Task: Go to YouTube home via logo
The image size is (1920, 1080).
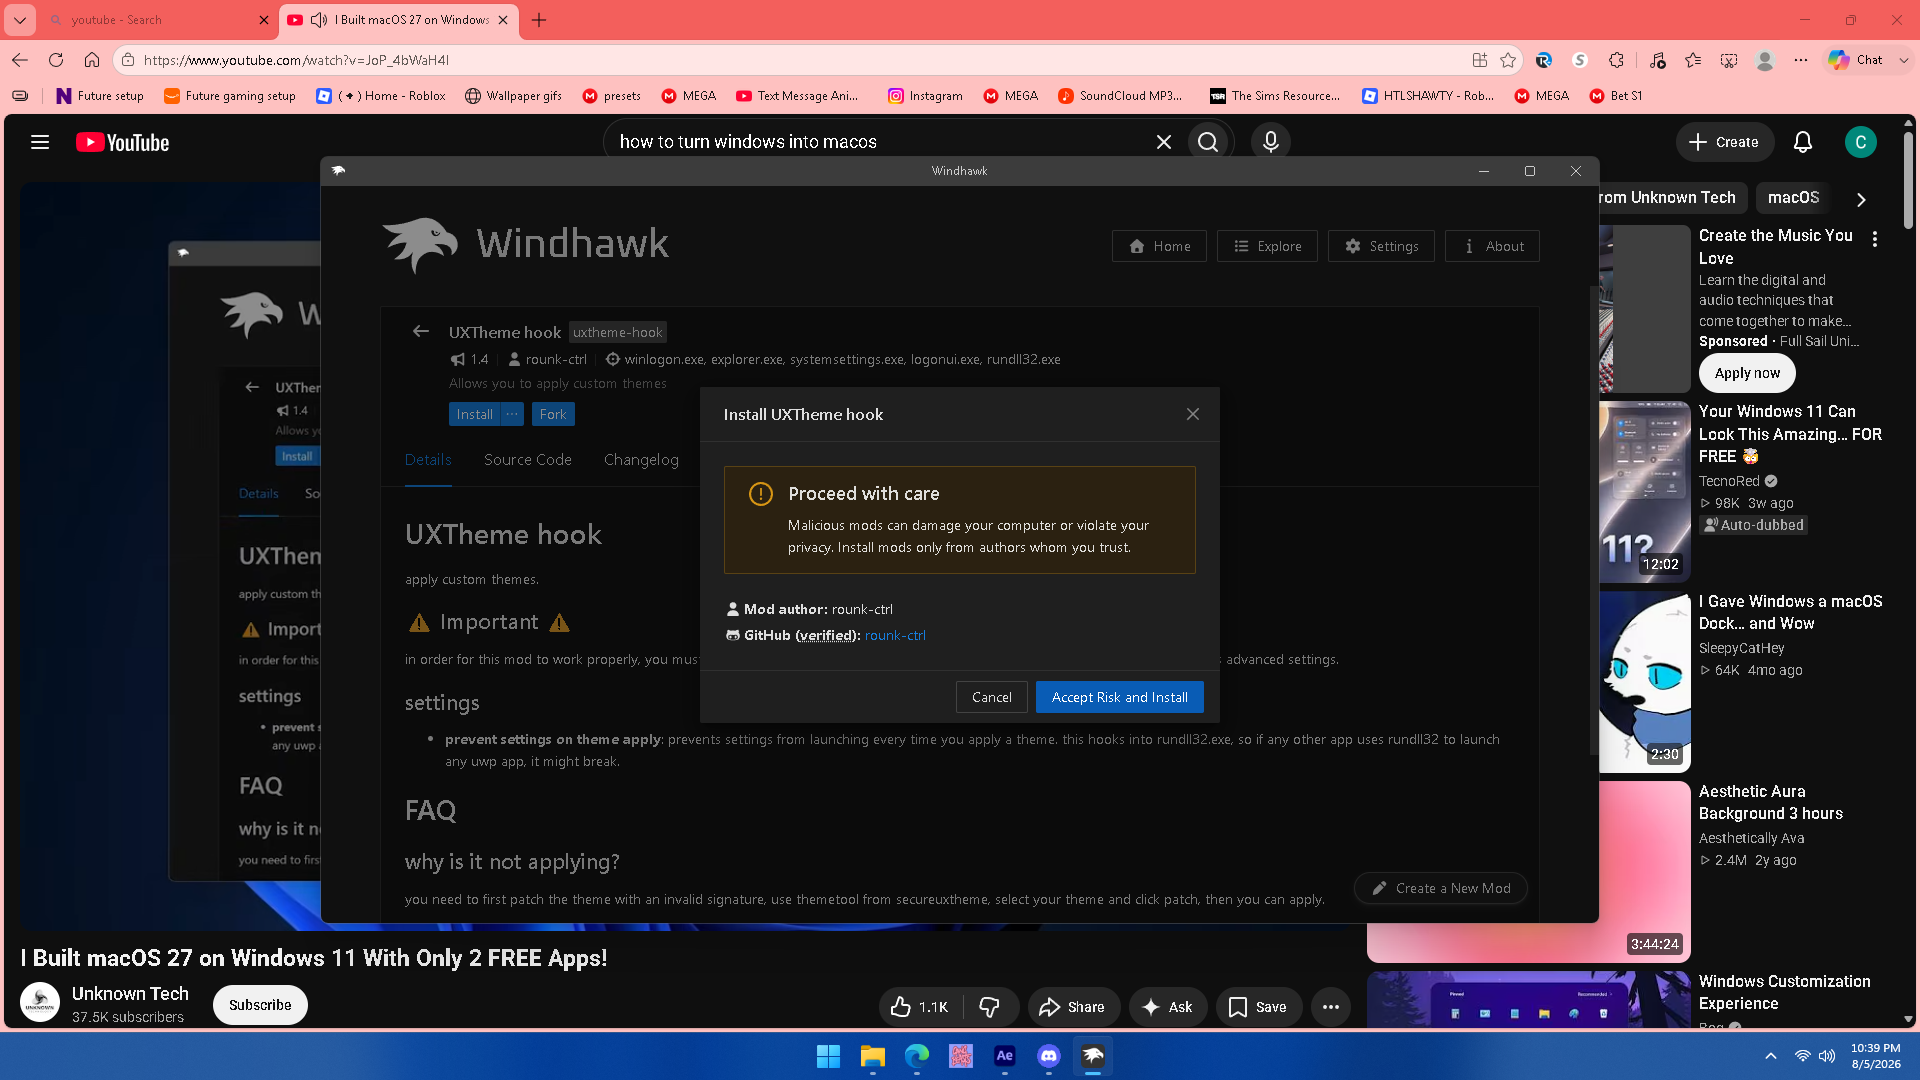Action: click(123, 143)
